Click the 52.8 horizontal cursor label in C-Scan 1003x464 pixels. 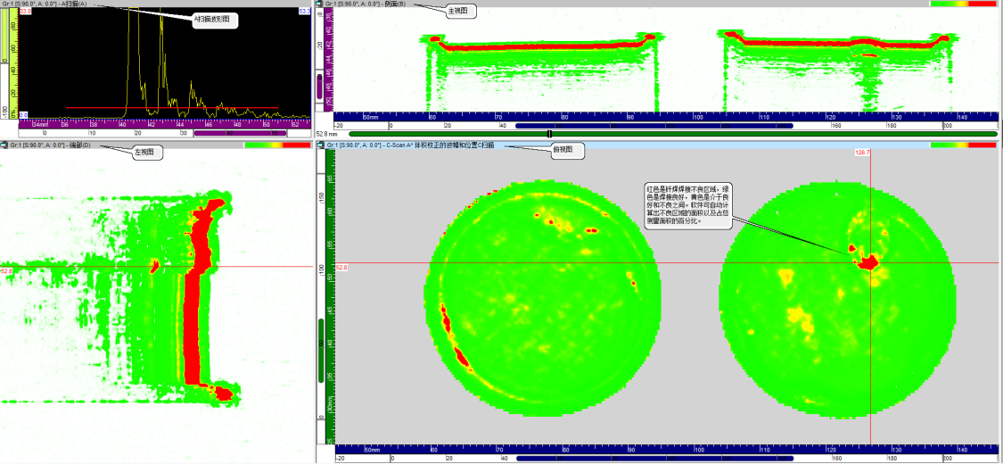[341, 268]
